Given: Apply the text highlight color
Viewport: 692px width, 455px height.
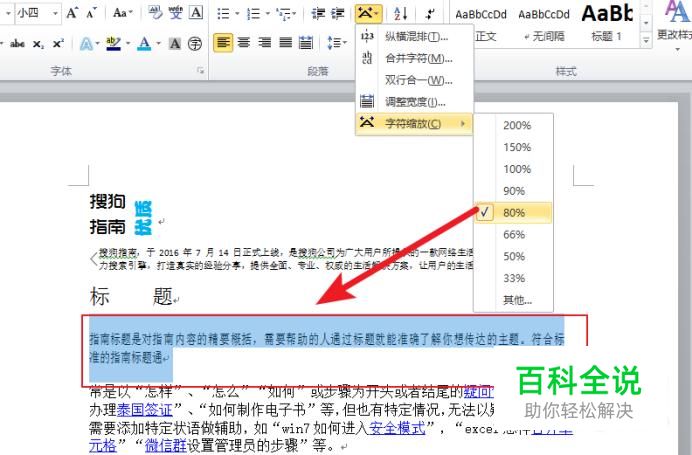Looking at the screenshot, I should [x=113, y=43].
